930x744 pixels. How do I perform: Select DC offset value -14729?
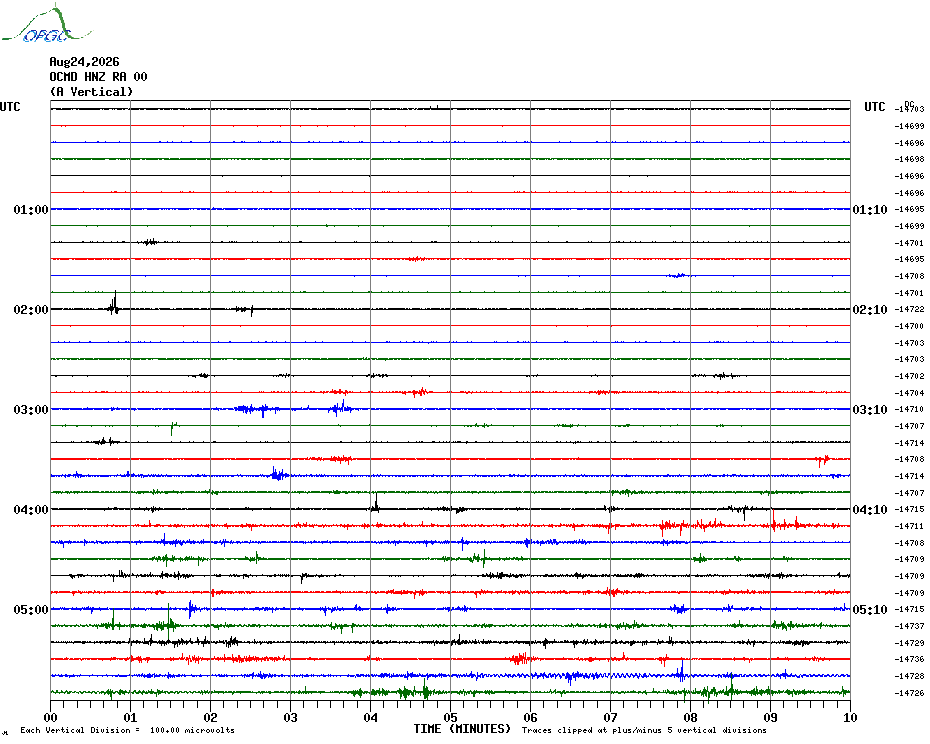909,643
